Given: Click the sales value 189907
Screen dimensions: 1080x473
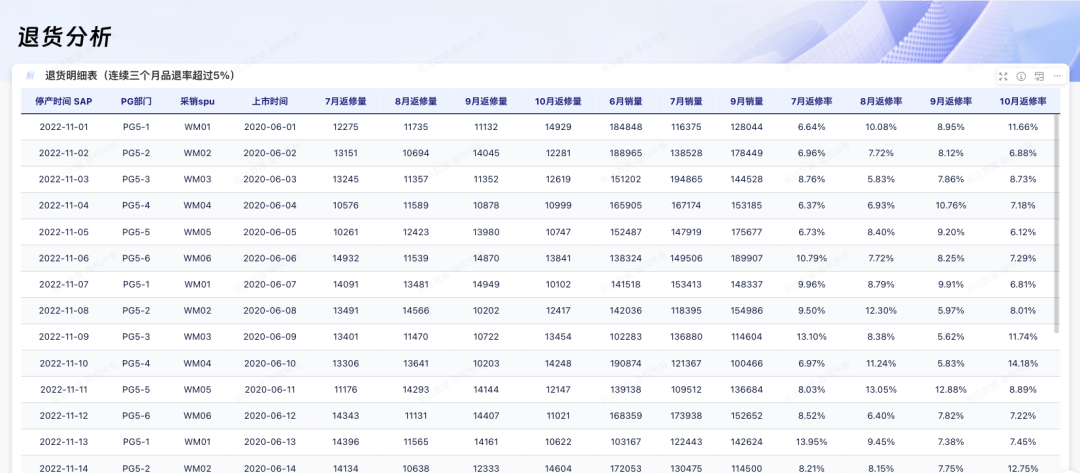Looking at the screenshot, I should (747, 258).
